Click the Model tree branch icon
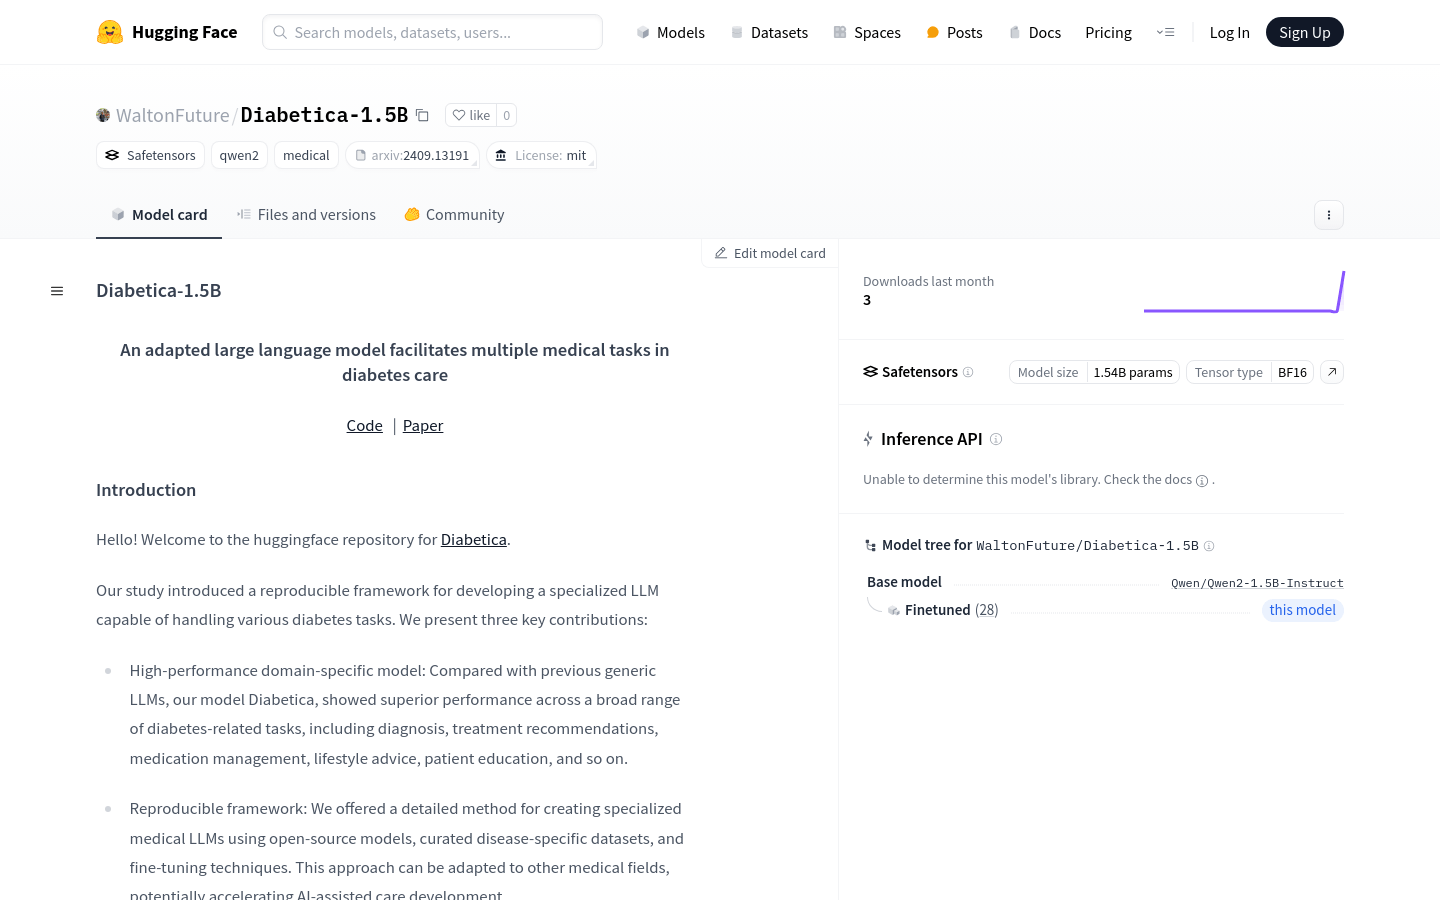This screenshot has height=900, width=1440. (870, 546)
